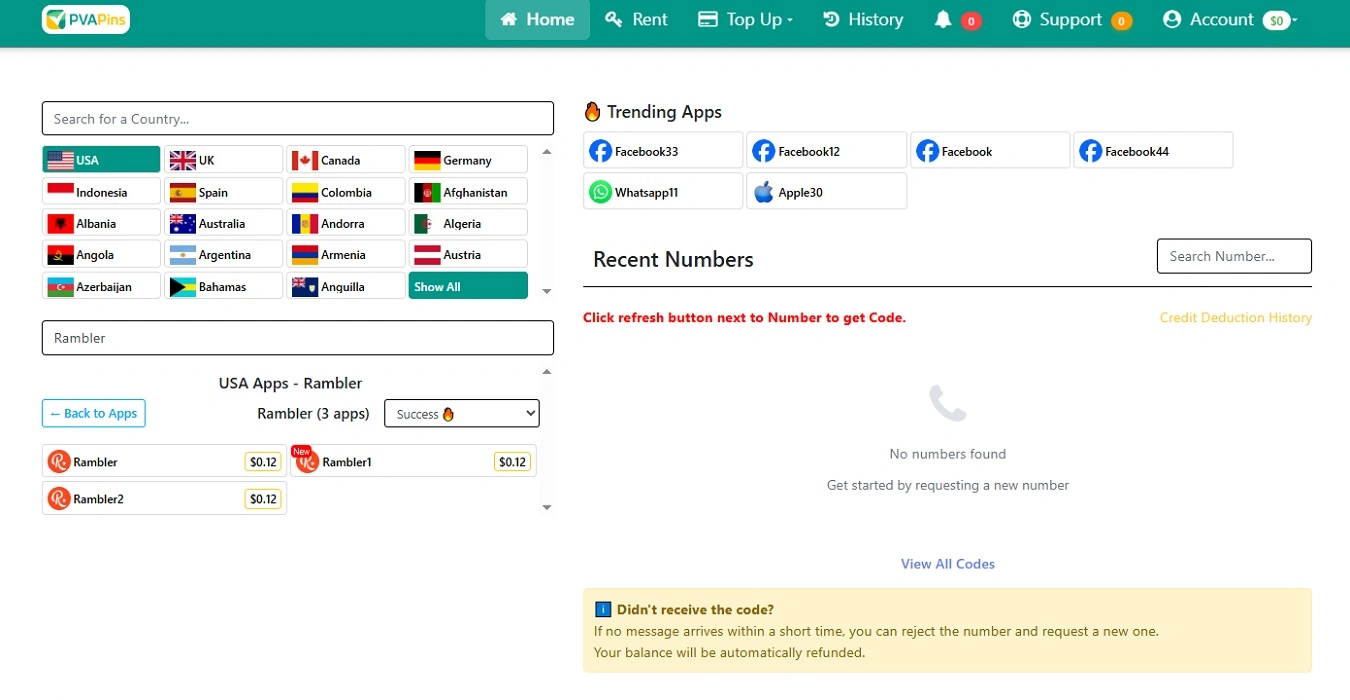Click the 'Didn't receive the code?' heading
This screenshot has width=1350, height=700.
point(695,610)
